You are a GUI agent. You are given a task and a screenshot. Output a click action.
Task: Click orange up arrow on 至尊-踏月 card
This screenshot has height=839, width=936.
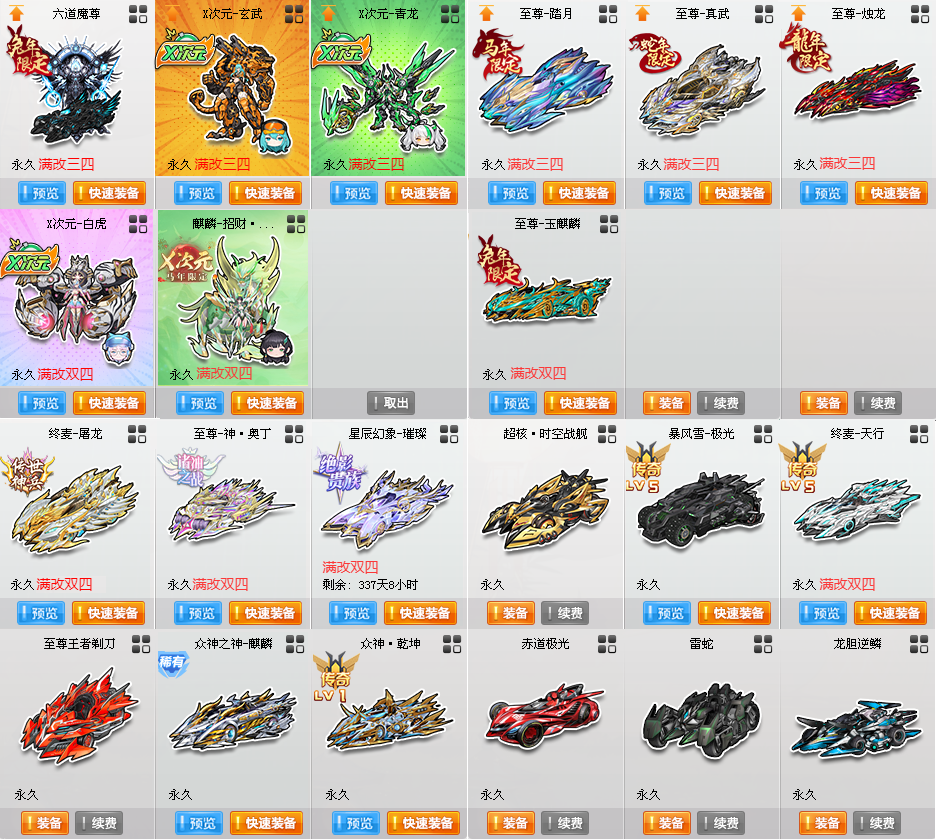(x=487, y=13)
